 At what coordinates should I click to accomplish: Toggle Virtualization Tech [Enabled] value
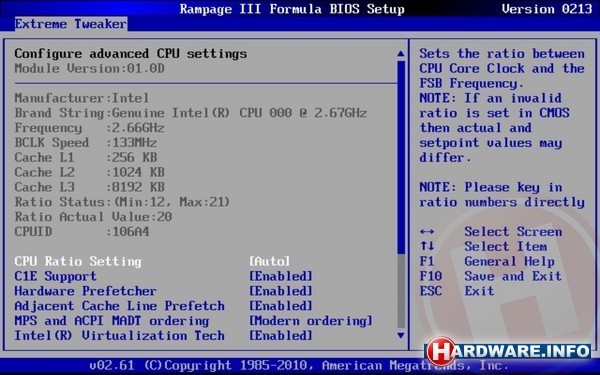pos(281,336)
